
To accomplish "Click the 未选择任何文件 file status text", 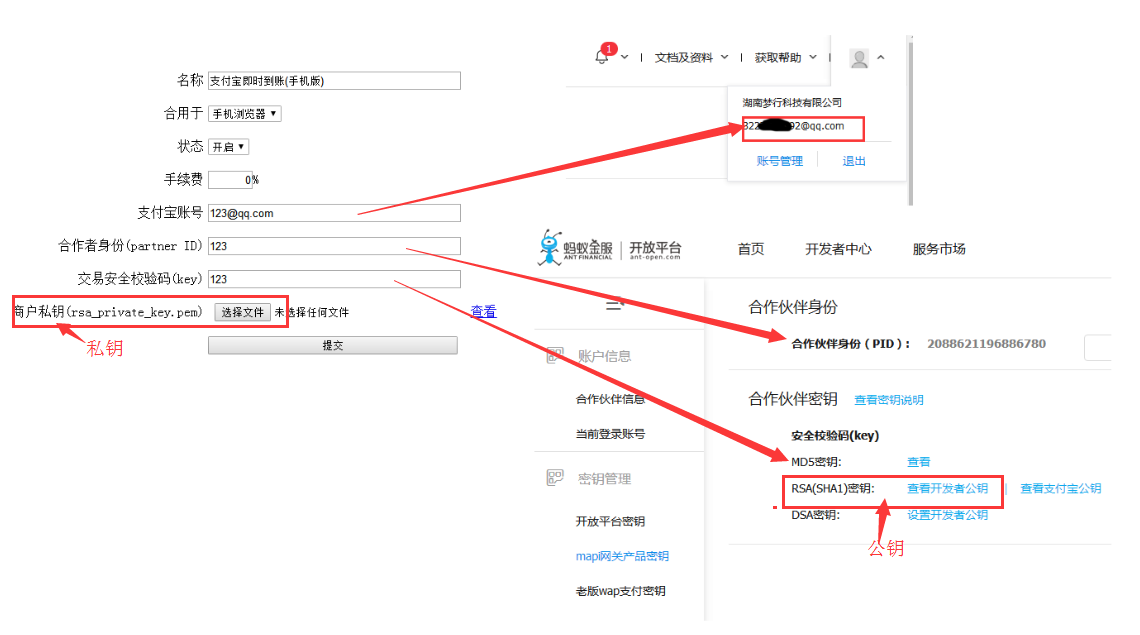I will click(312, 312).
